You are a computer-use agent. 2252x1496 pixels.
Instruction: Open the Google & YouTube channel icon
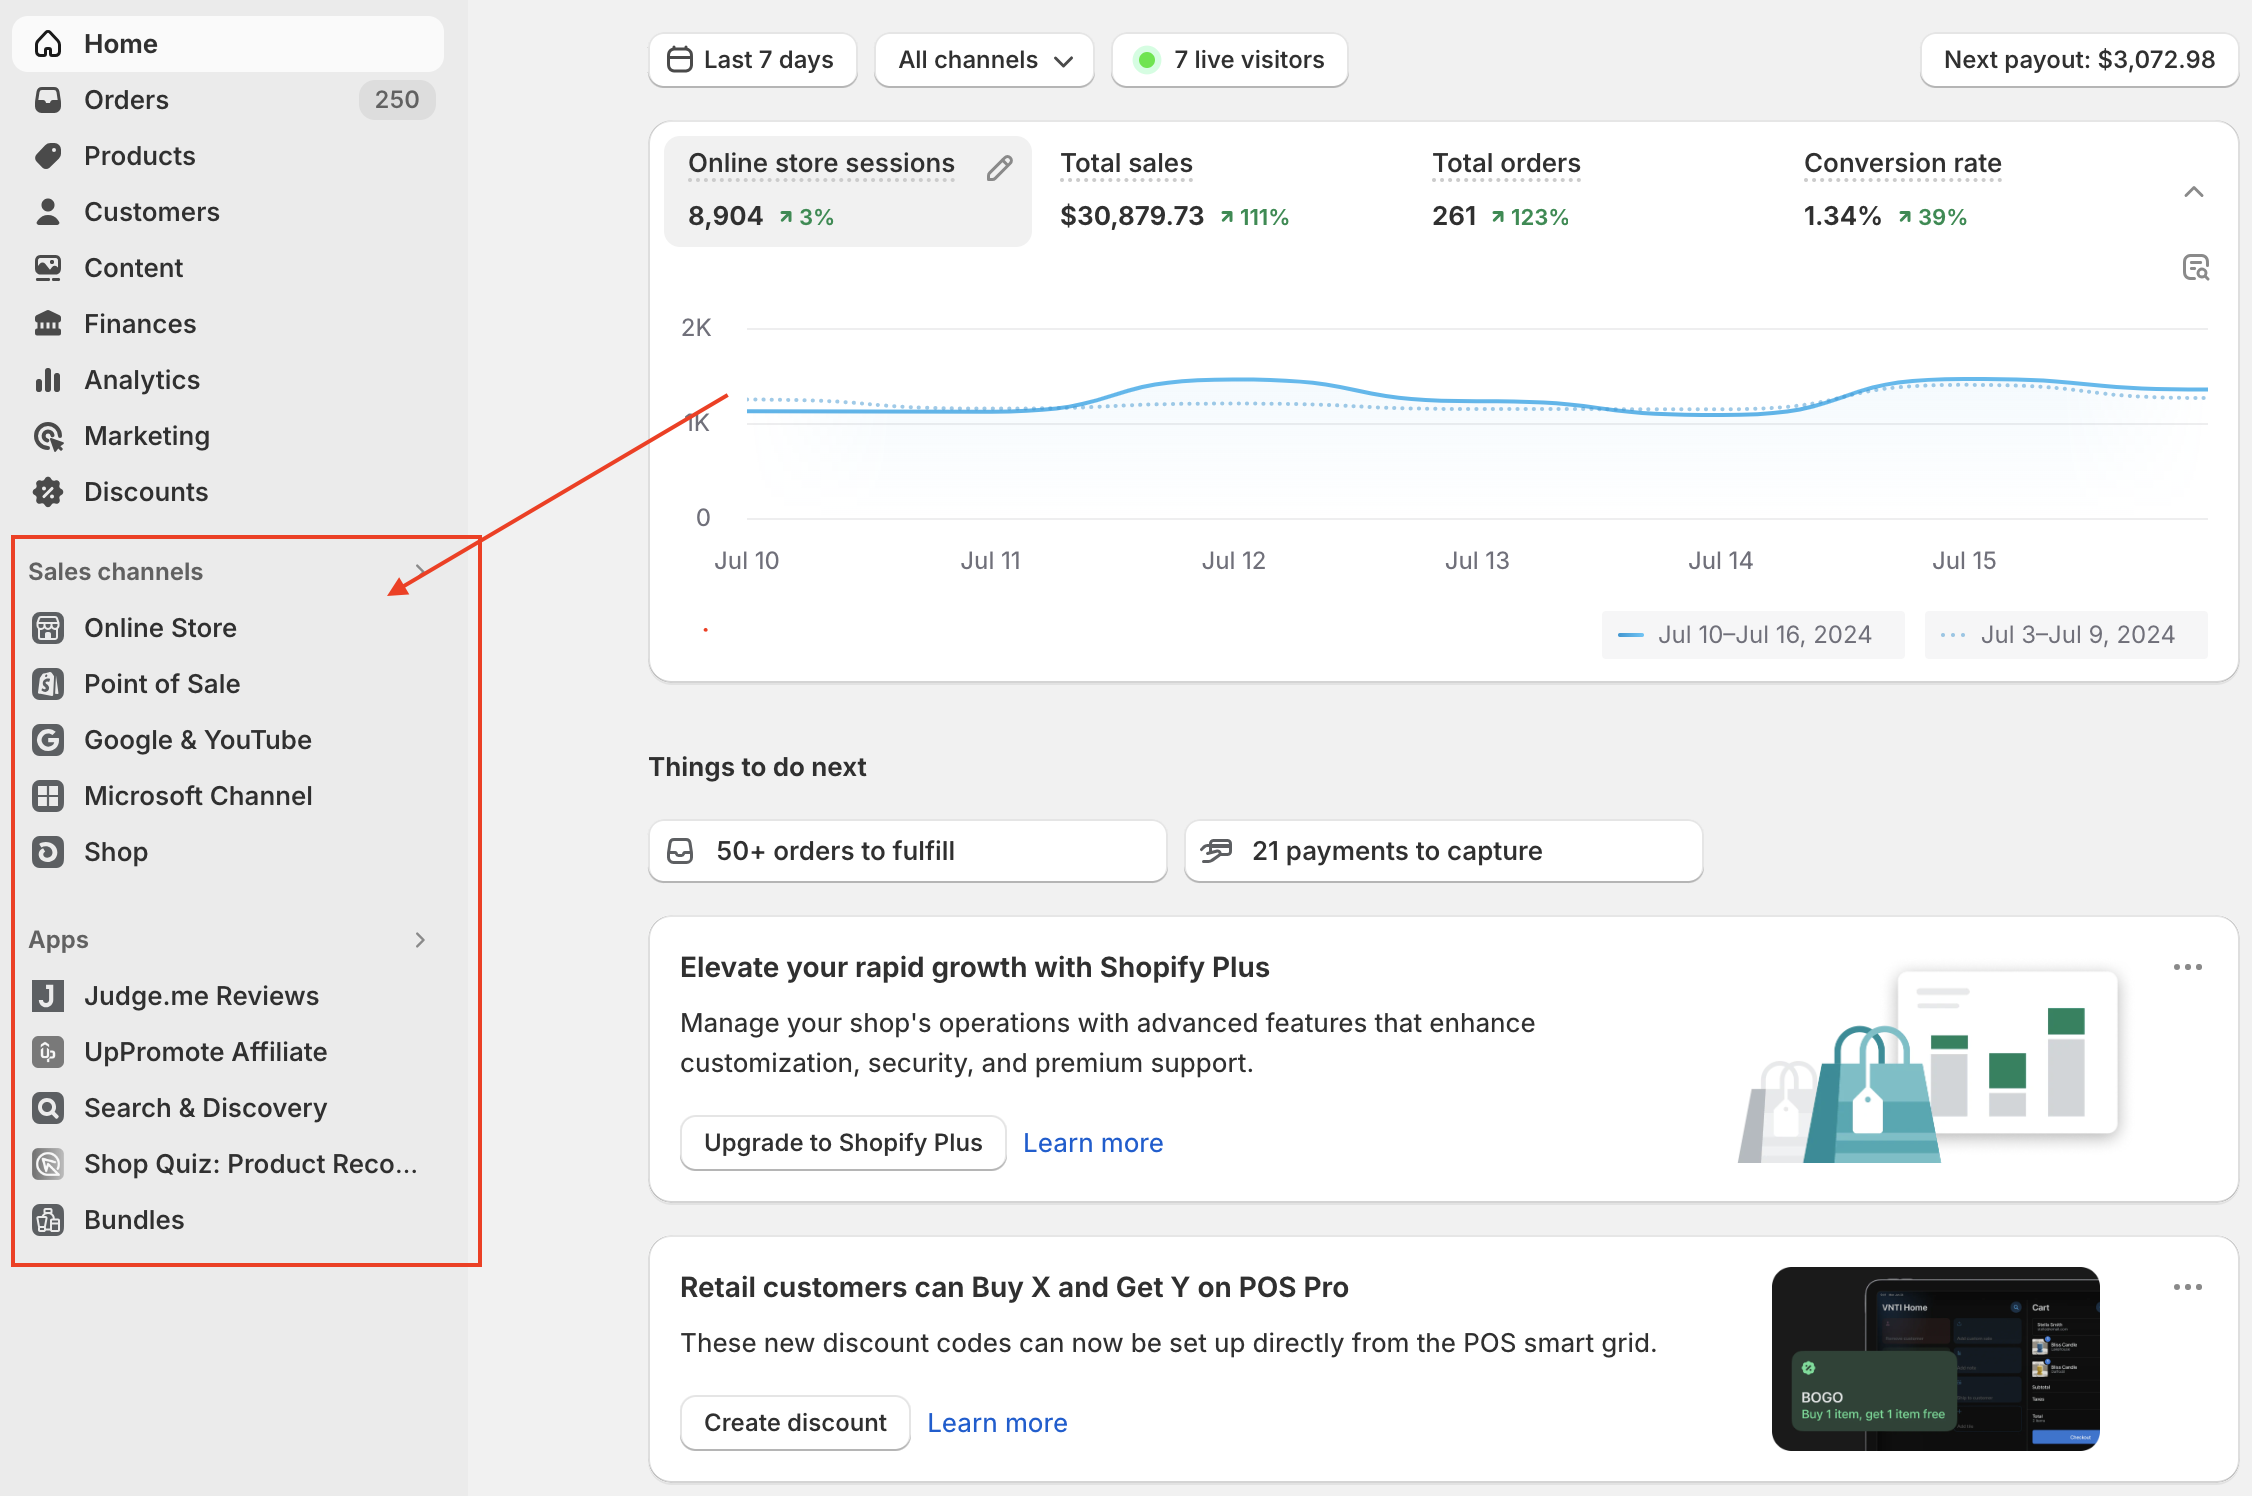pyautogui.click(x=47, y=740)
